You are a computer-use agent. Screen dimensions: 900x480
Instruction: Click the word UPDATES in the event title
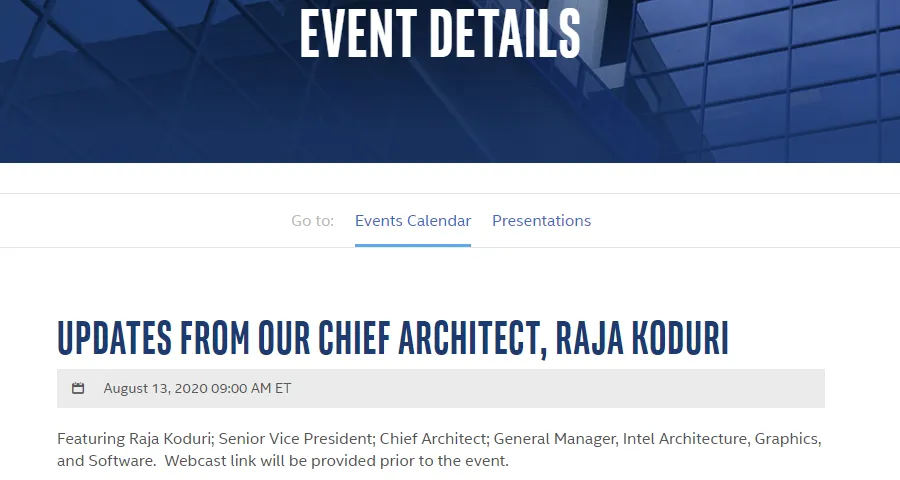115,338
